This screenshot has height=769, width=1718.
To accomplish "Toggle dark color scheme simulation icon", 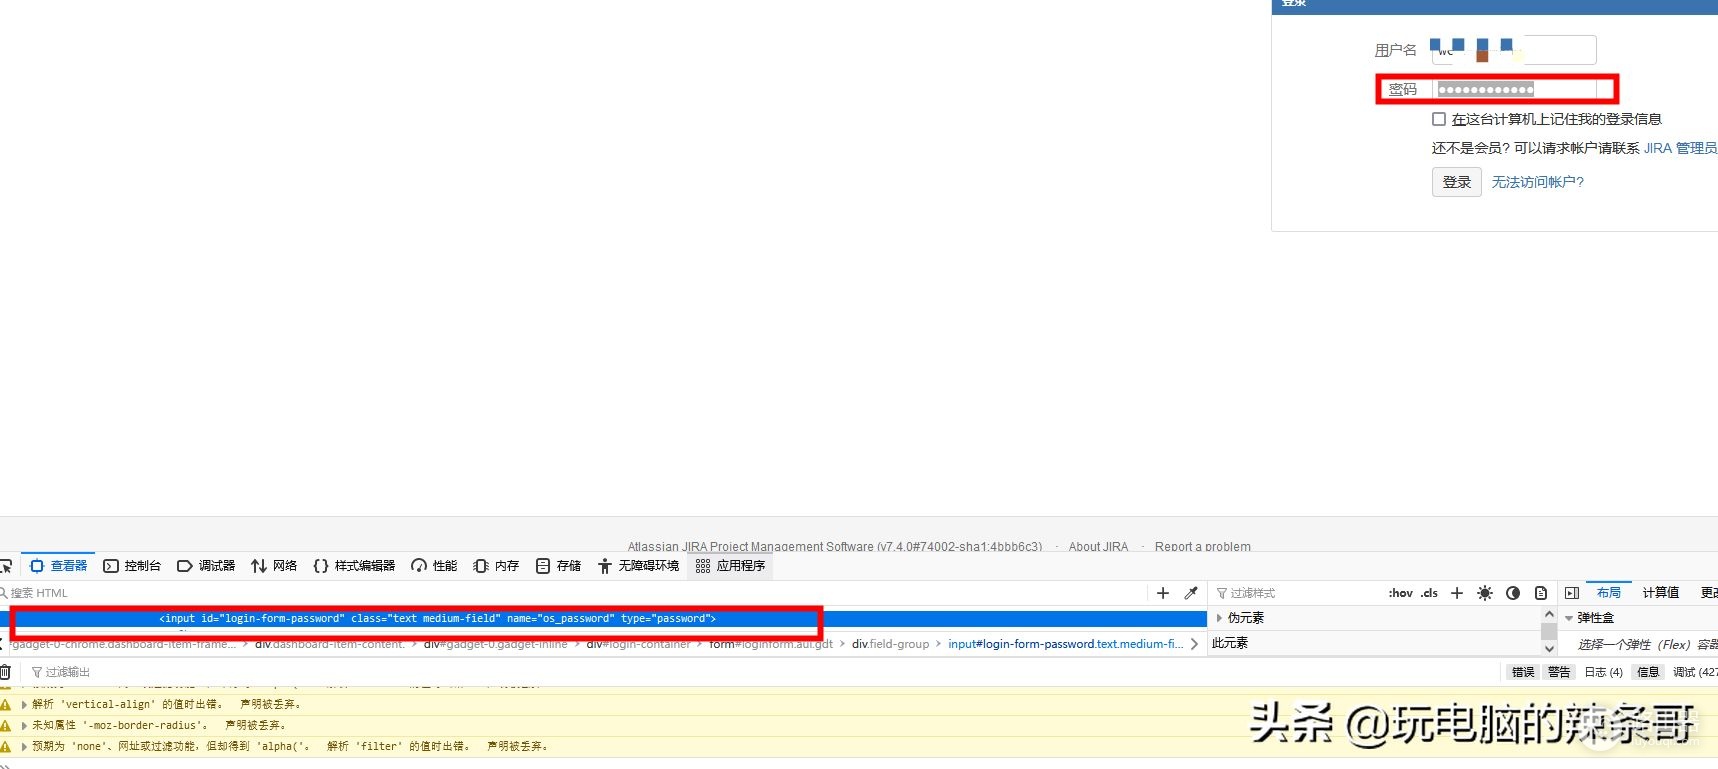I will 1513,593.
